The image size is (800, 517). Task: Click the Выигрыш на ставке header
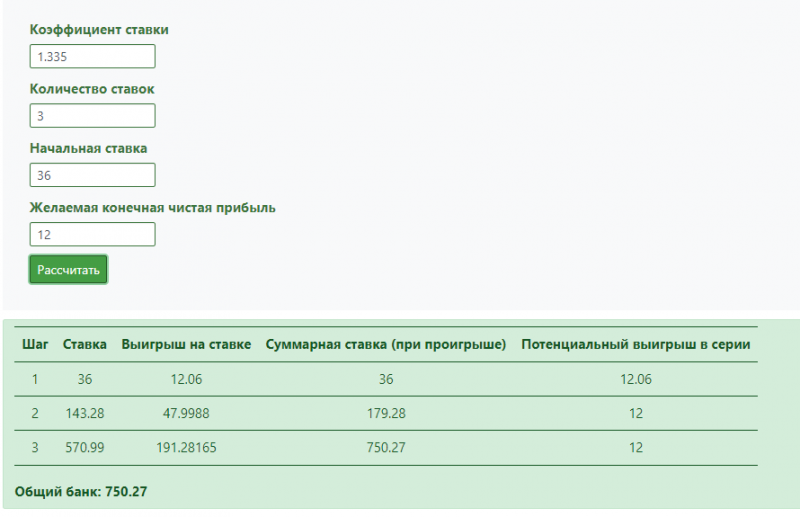pos(186,344)
